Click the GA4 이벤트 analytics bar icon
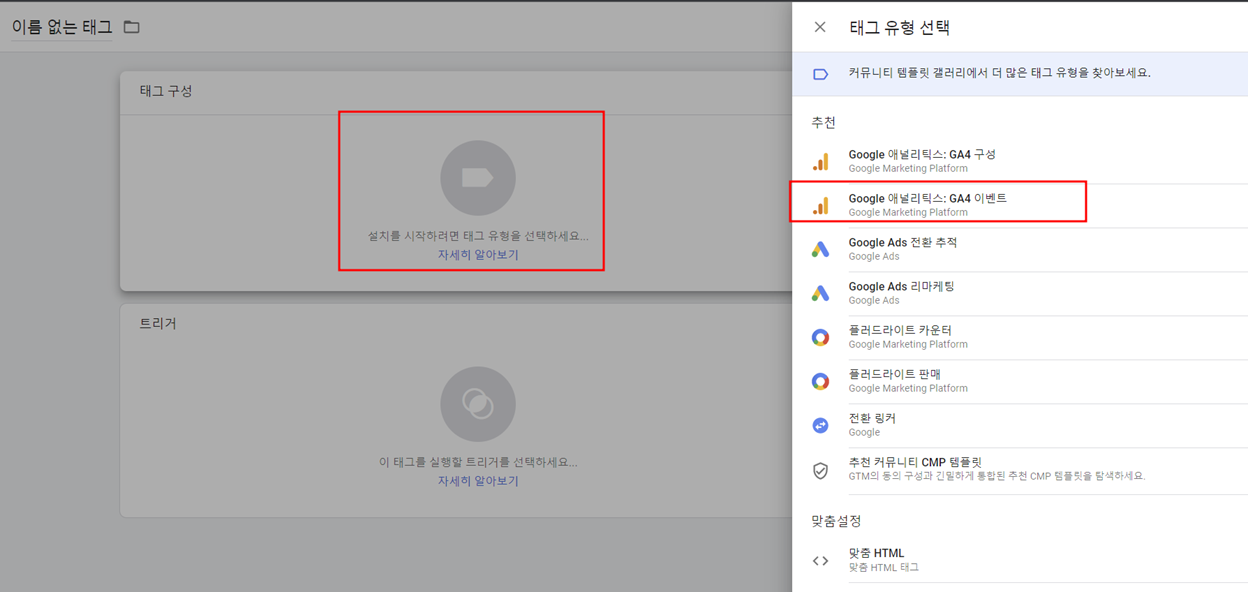The image size is (1248, 592). [820, 205]
